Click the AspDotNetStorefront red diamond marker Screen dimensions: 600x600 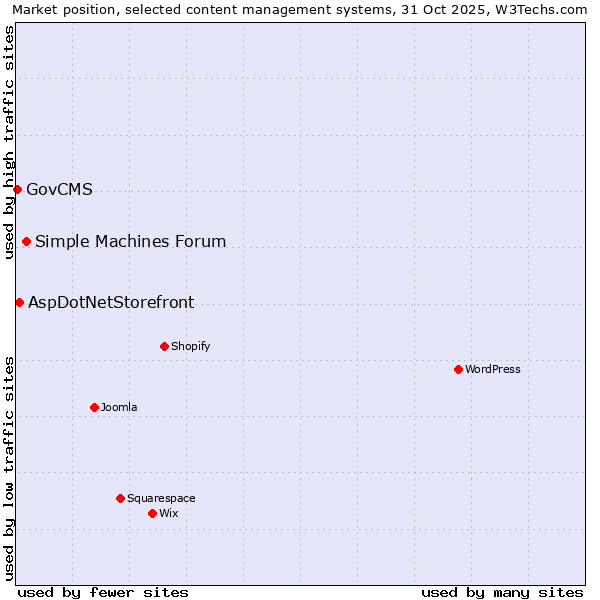(x=19, y=302)
